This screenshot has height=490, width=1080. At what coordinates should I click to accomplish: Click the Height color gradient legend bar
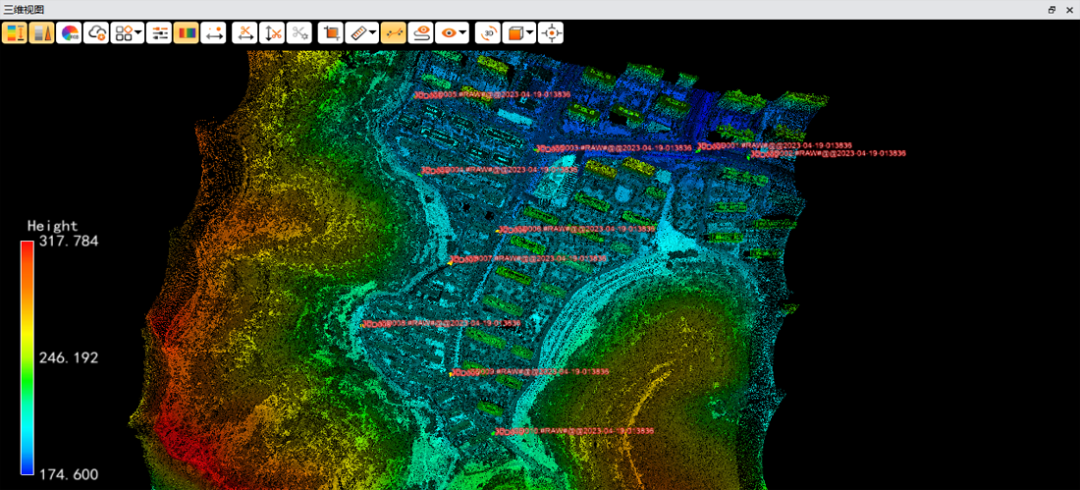[27, 358]
